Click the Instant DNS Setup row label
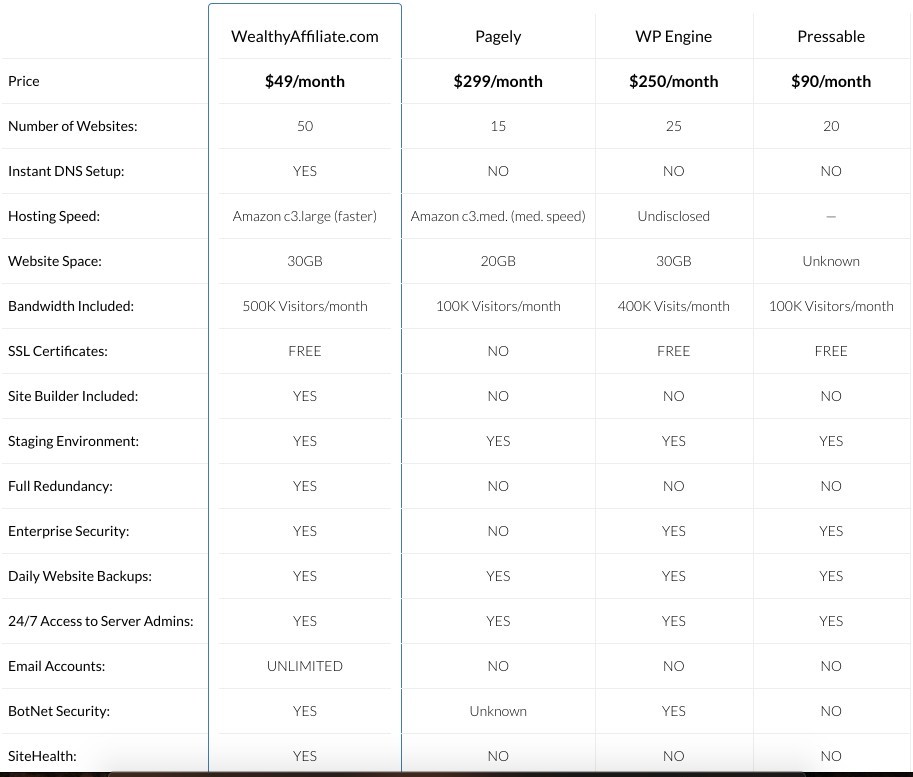 pyautogui.click(x=66, y=171)
